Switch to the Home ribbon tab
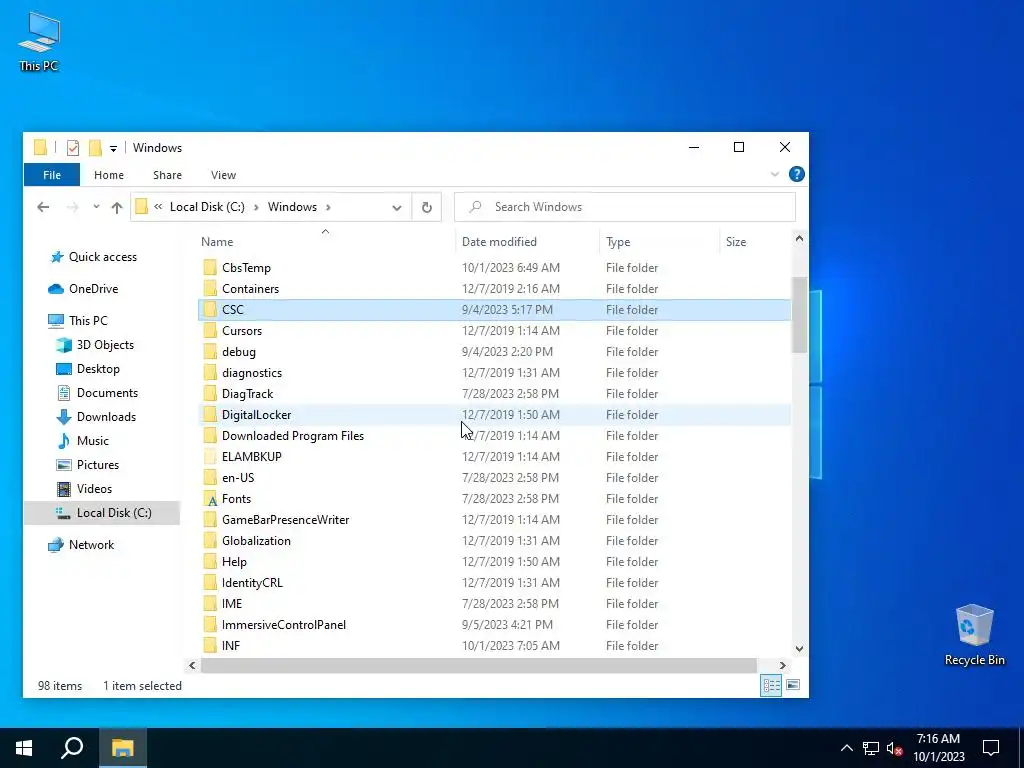The width and height of the screenshot is (1024, 768). tap(108, 175)
